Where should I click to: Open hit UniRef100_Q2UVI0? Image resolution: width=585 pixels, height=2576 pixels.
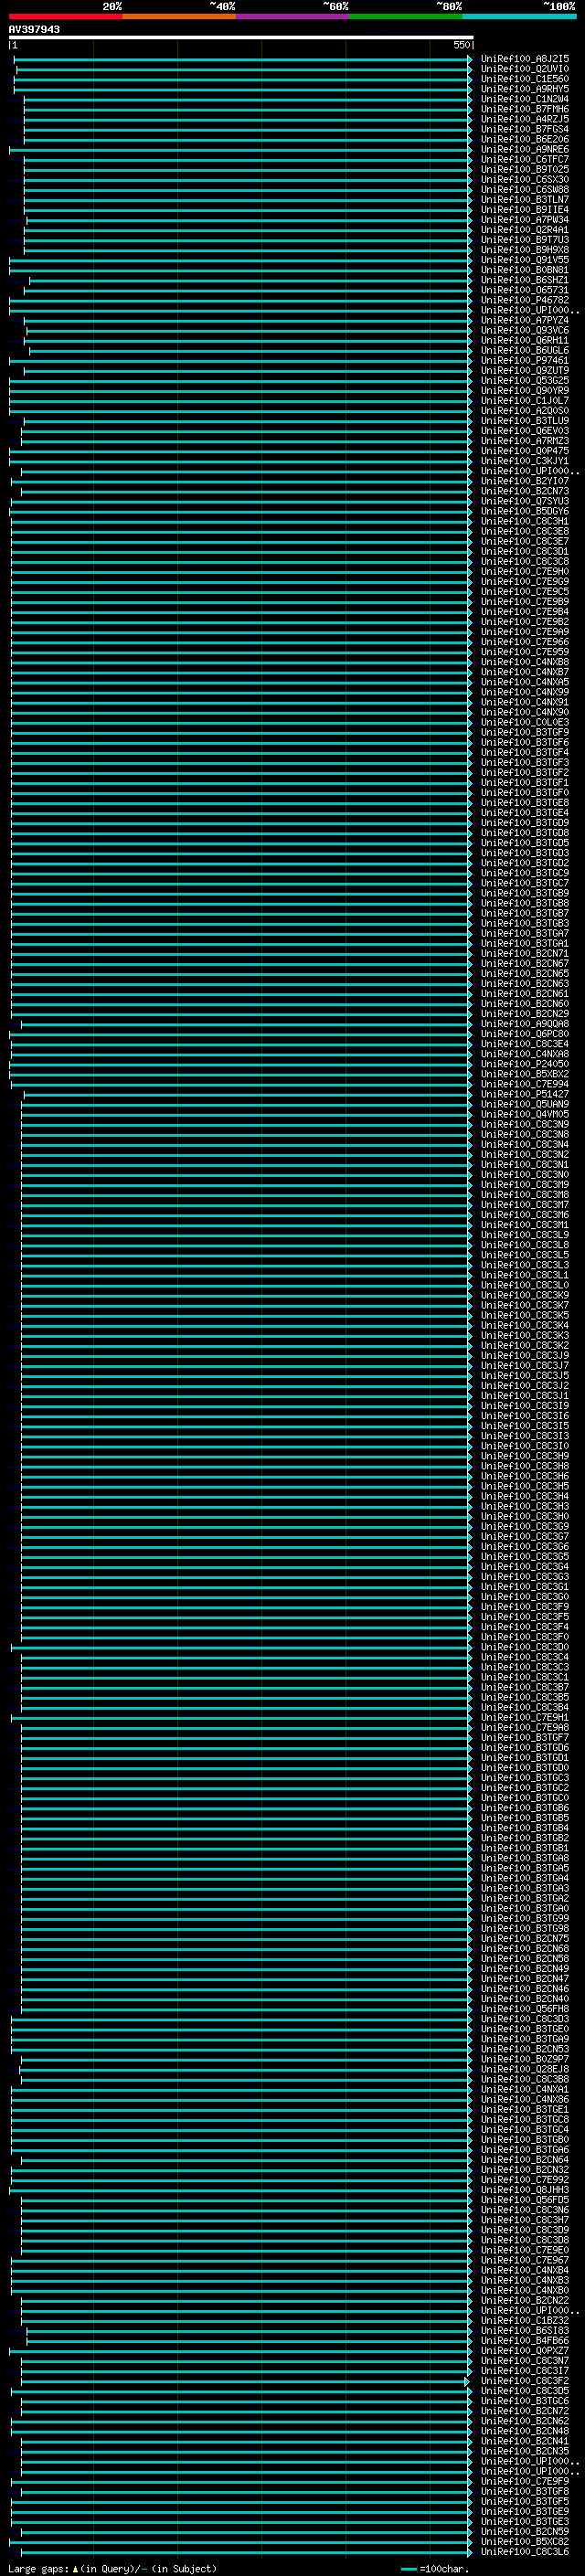click(525, 69)
